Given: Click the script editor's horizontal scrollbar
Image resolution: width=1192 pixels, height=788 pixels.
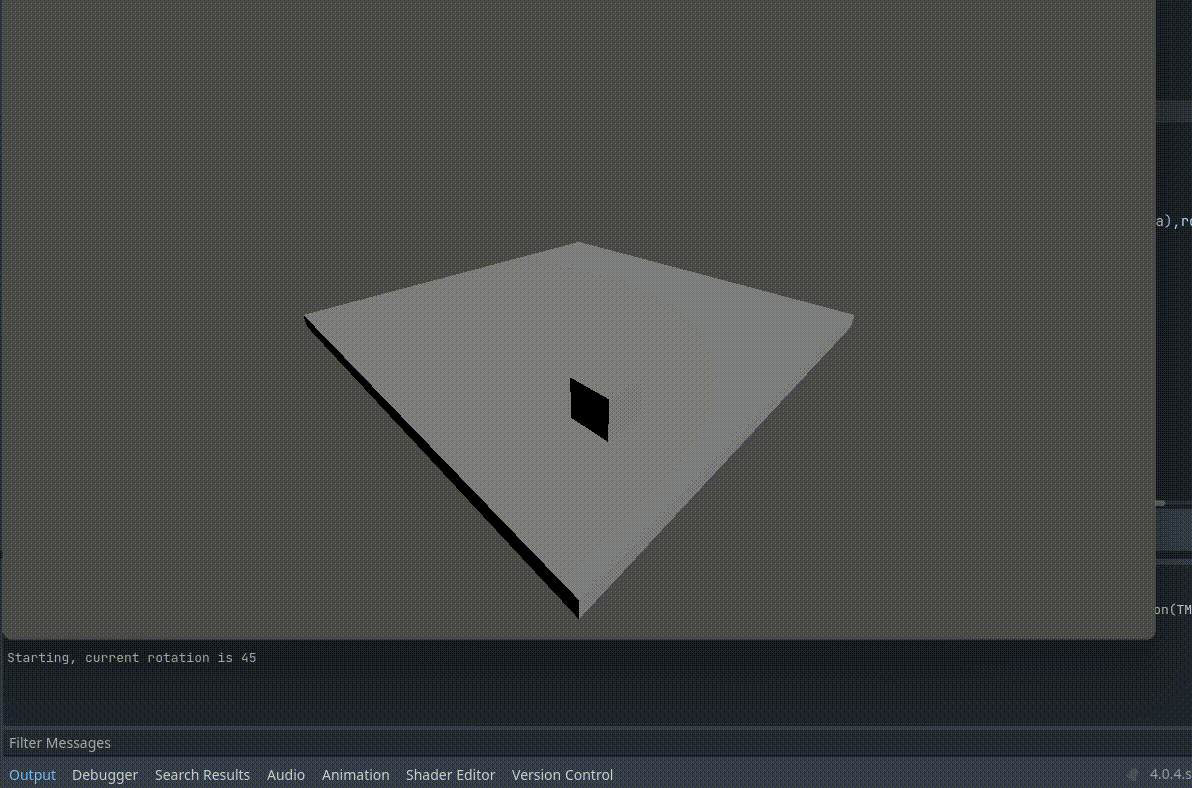Looking at the screenshot, I should tap(1160, 503).
